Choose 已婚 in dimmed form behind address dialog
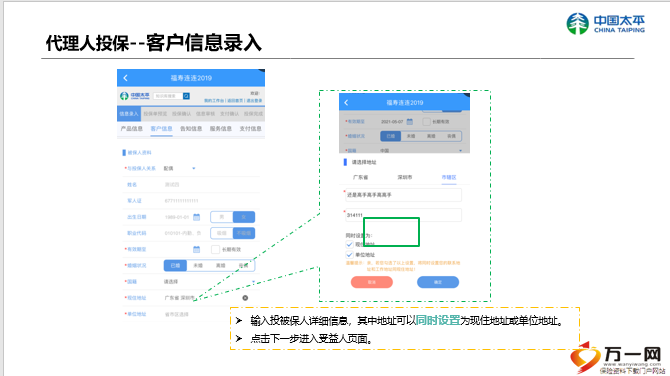 [x=391, y=136]
